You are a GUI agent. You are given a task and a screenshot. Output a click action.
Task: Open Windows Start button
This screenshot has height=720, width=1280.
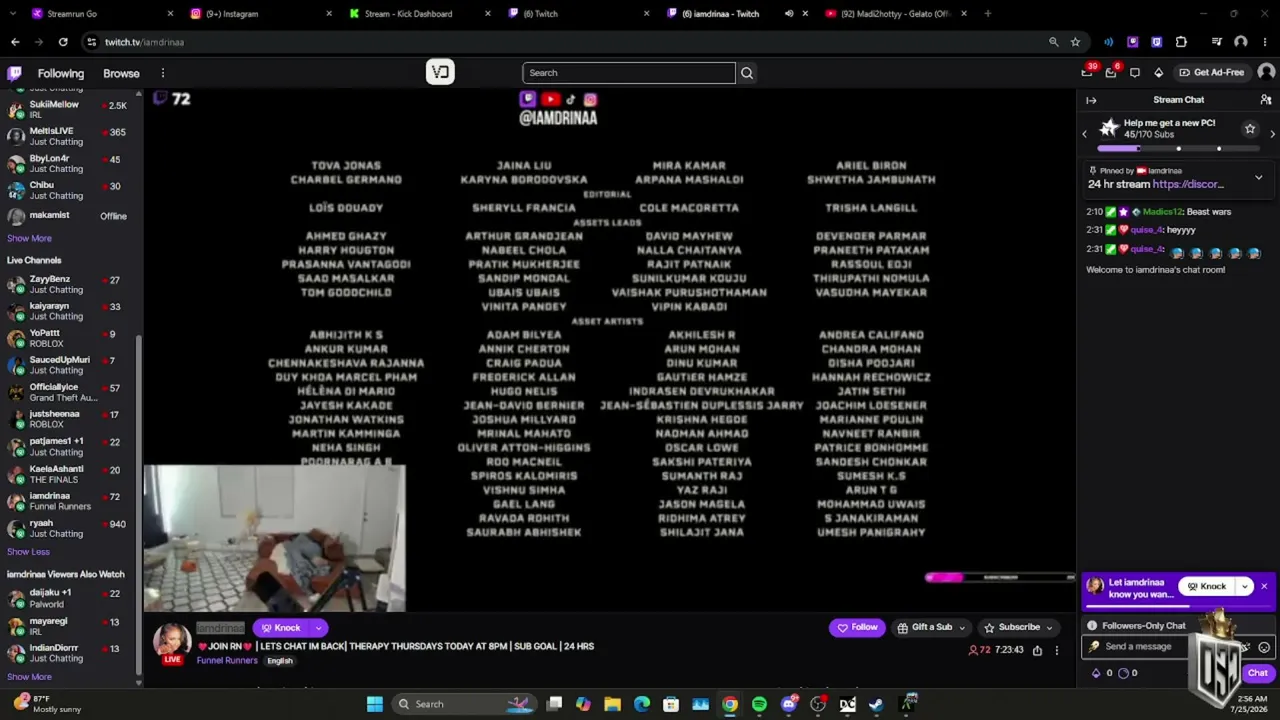tap(374, 704)
